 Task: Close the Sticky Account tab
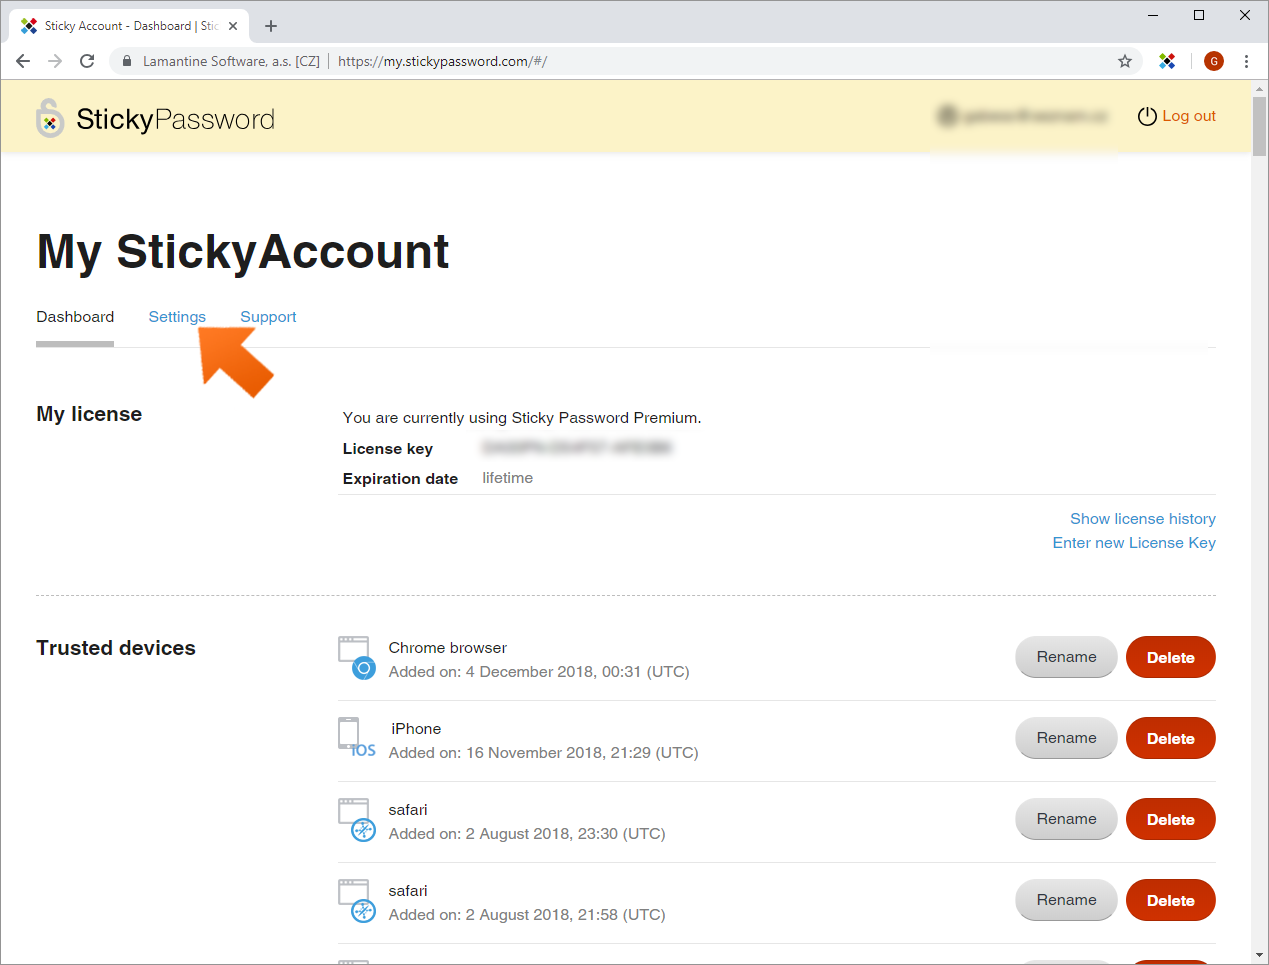pyautogui.click(x=233, y=26)
